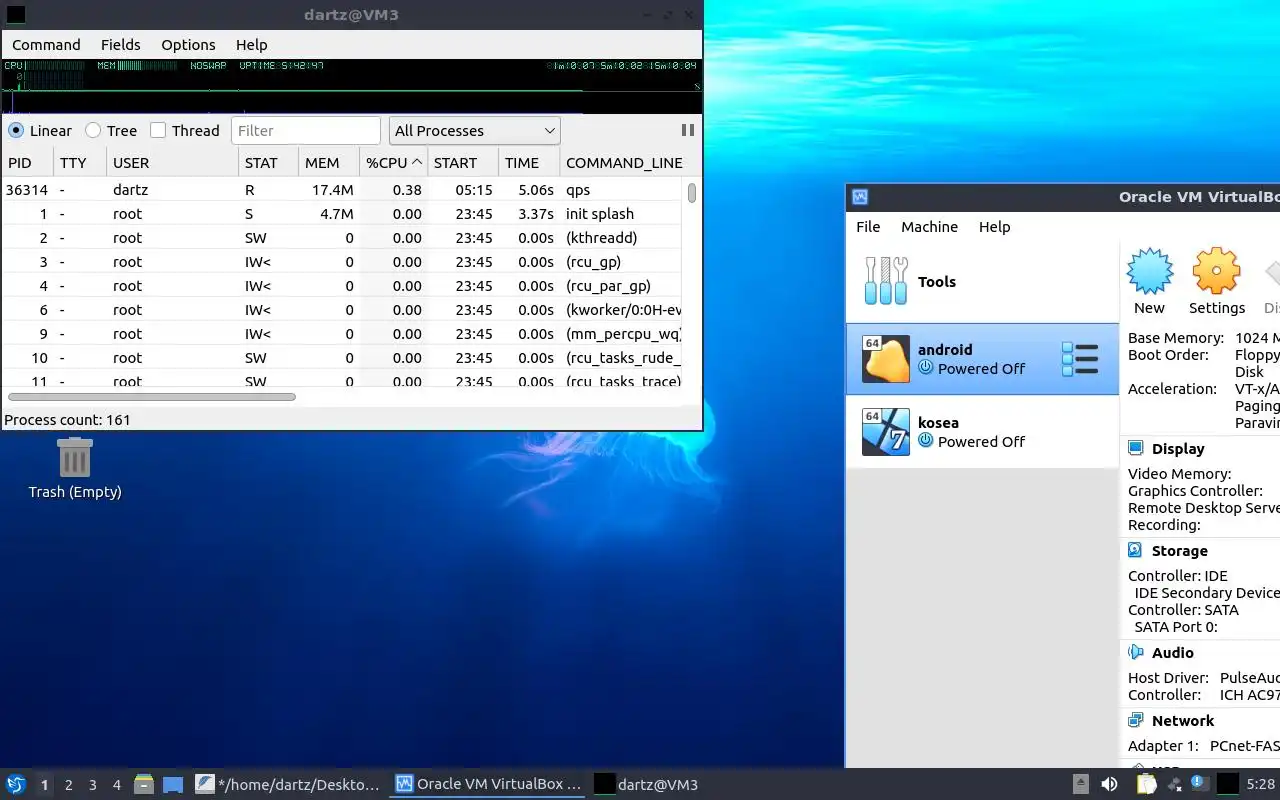
Task: Click the qps black tray icon
Action: pyautogui.click(x=1228, y=784)
